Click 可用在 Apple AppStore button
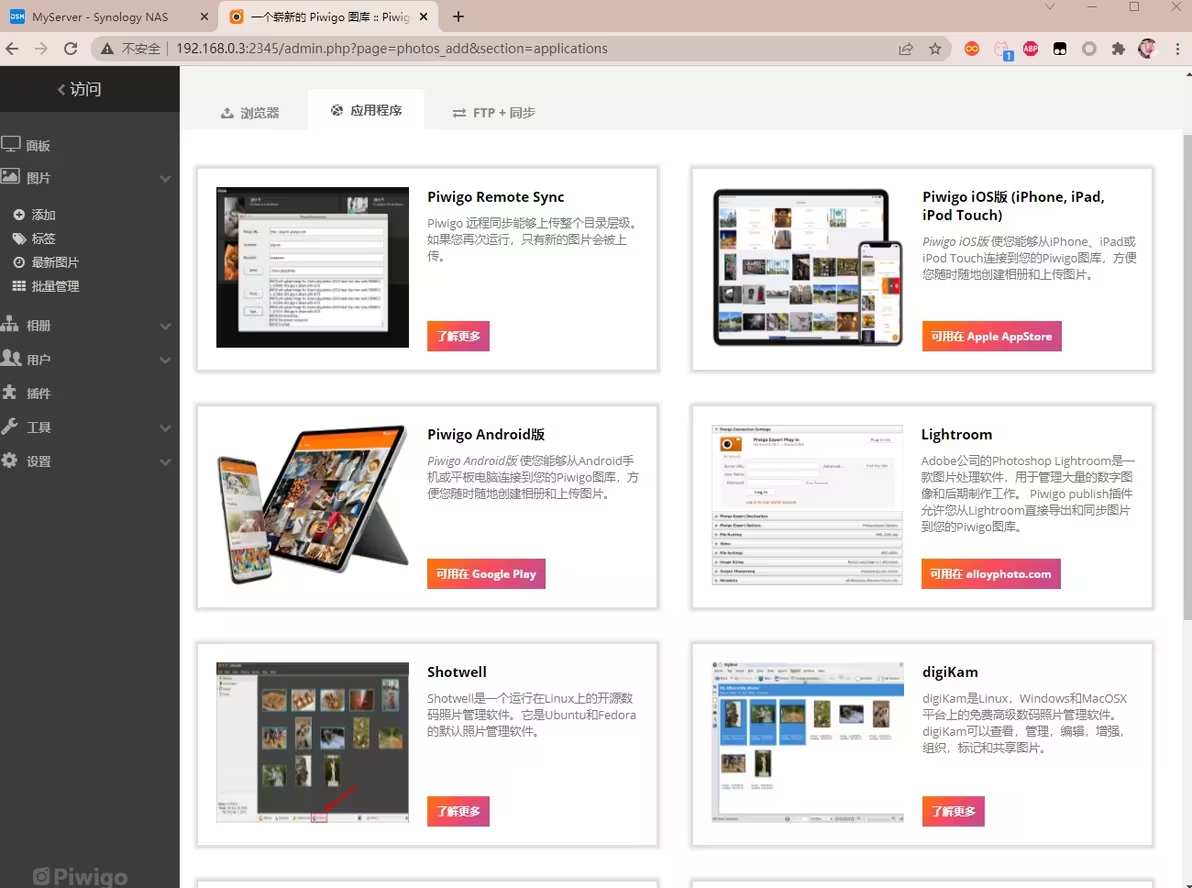The image size is (1192, 888). (991, 336)
